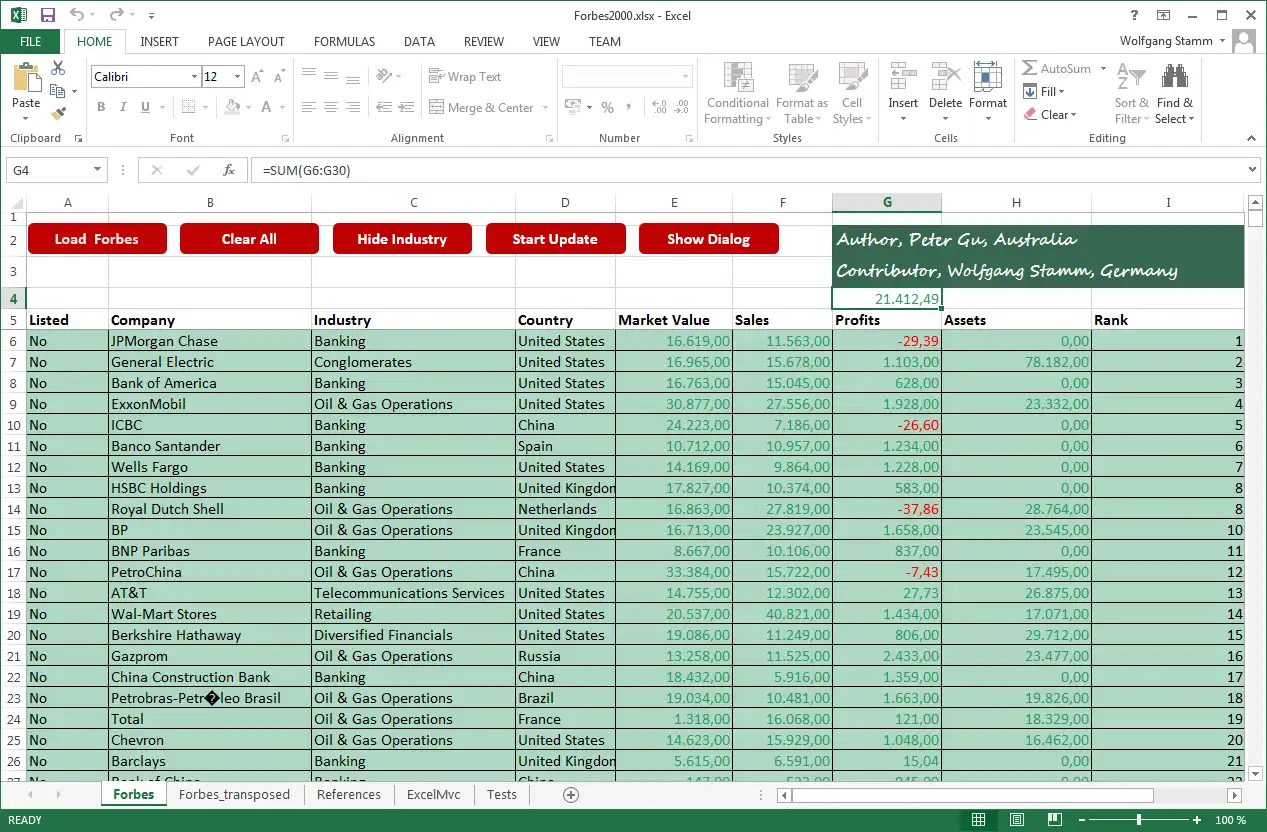The width and height of the screenshot is (1267, 832).
Task: Click the Cut scissors icon
Action: click(58, 68)
